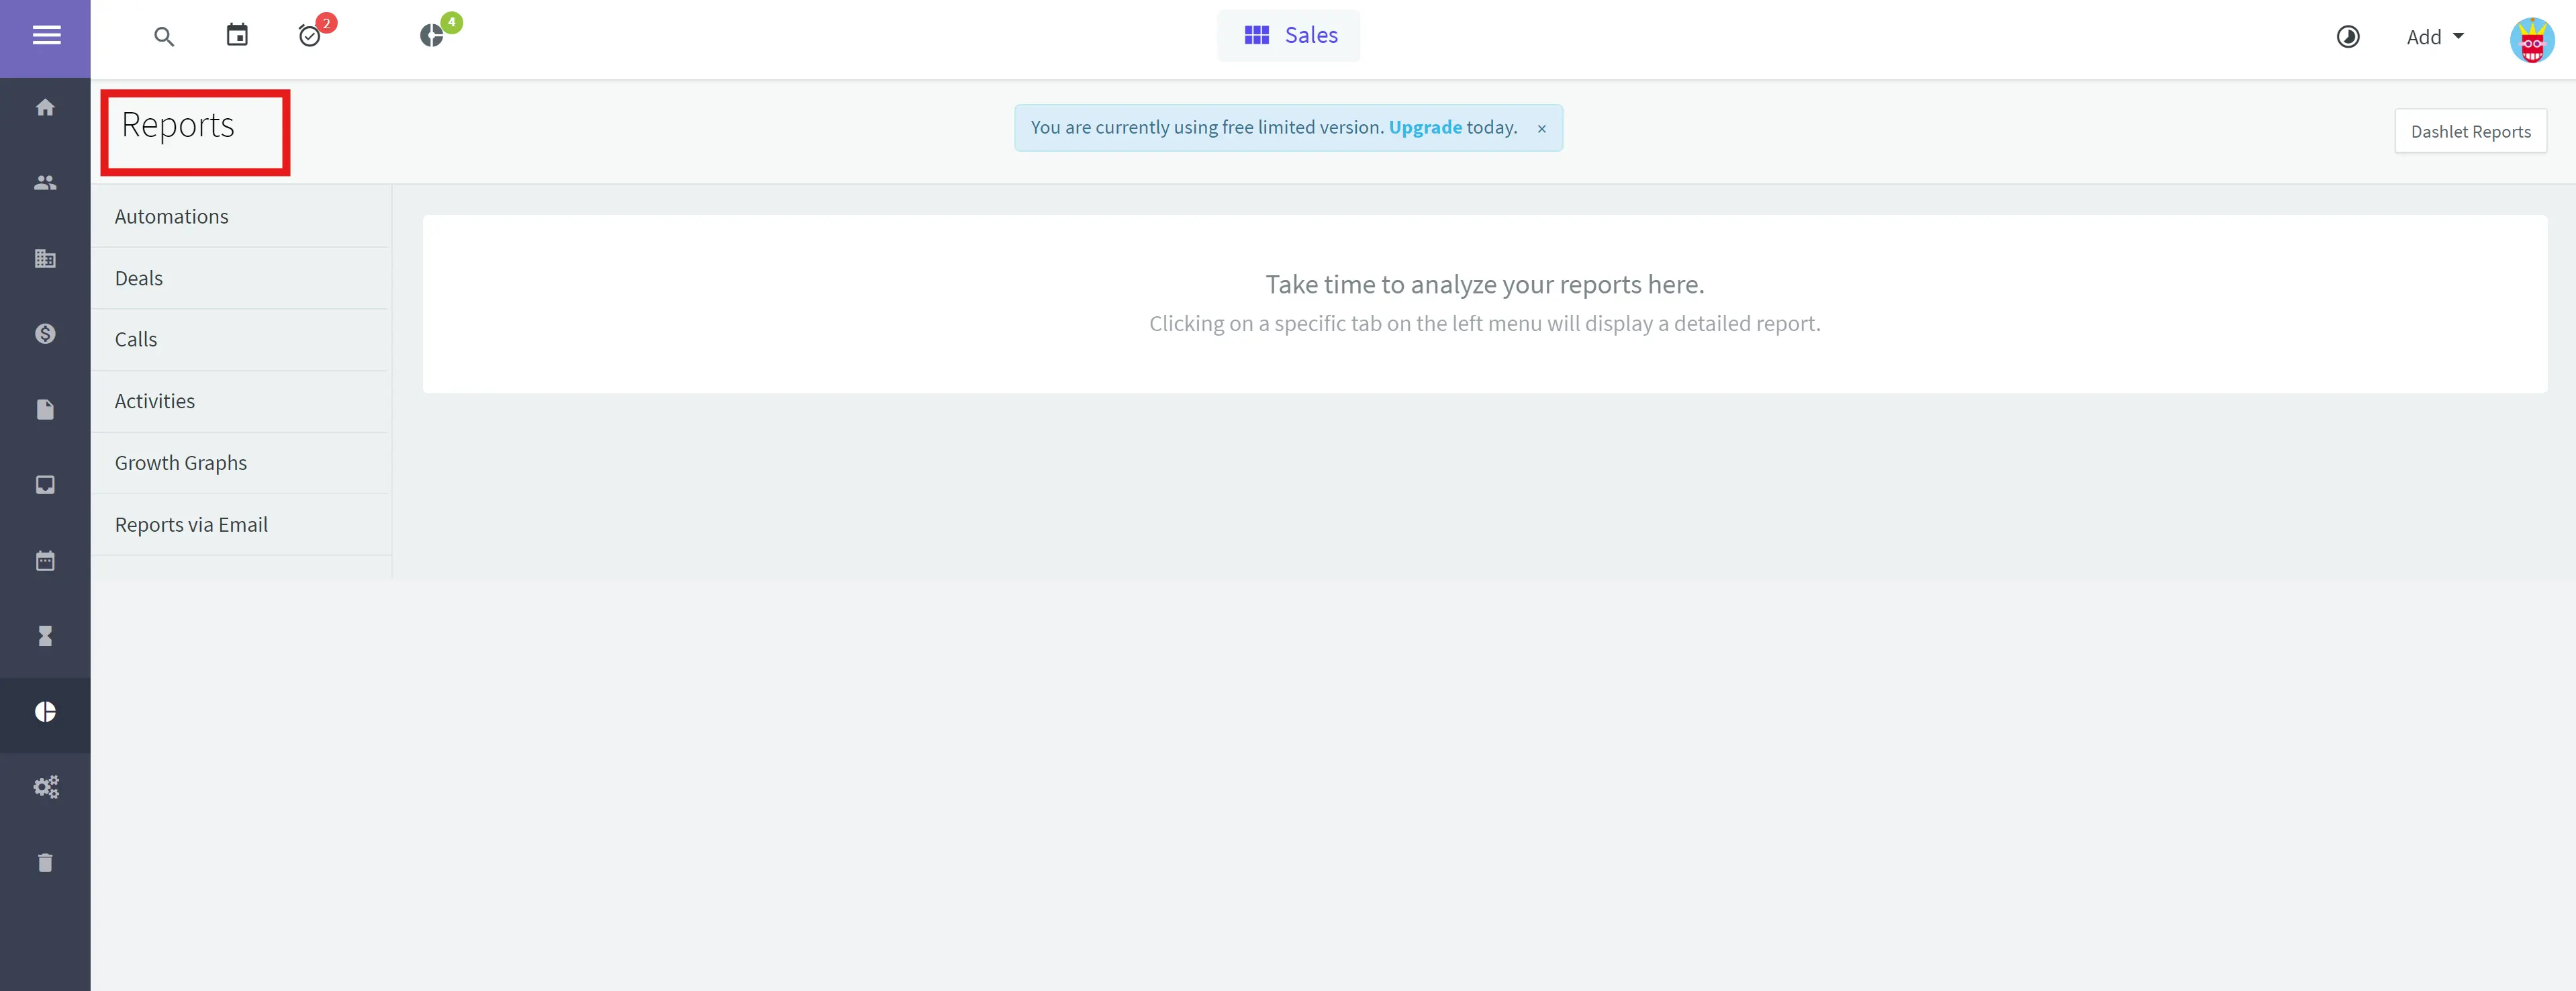Click the search magnifier icon

coord(164,37)
